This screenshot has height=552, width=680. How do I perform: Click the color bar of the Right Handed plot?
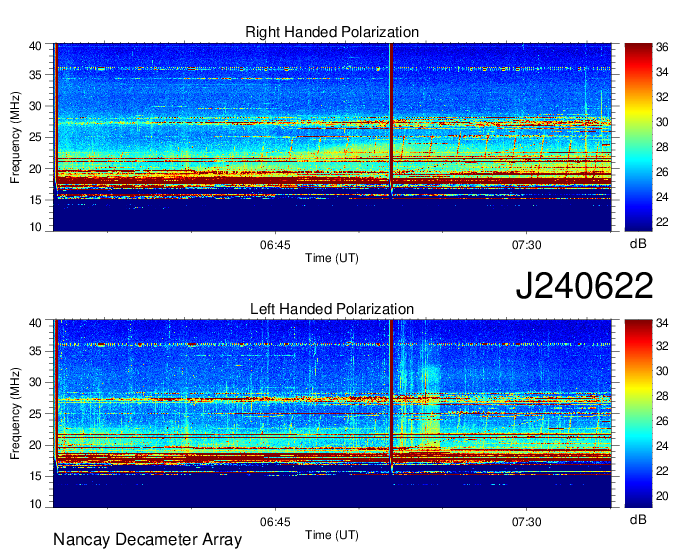tap(638, 137)
